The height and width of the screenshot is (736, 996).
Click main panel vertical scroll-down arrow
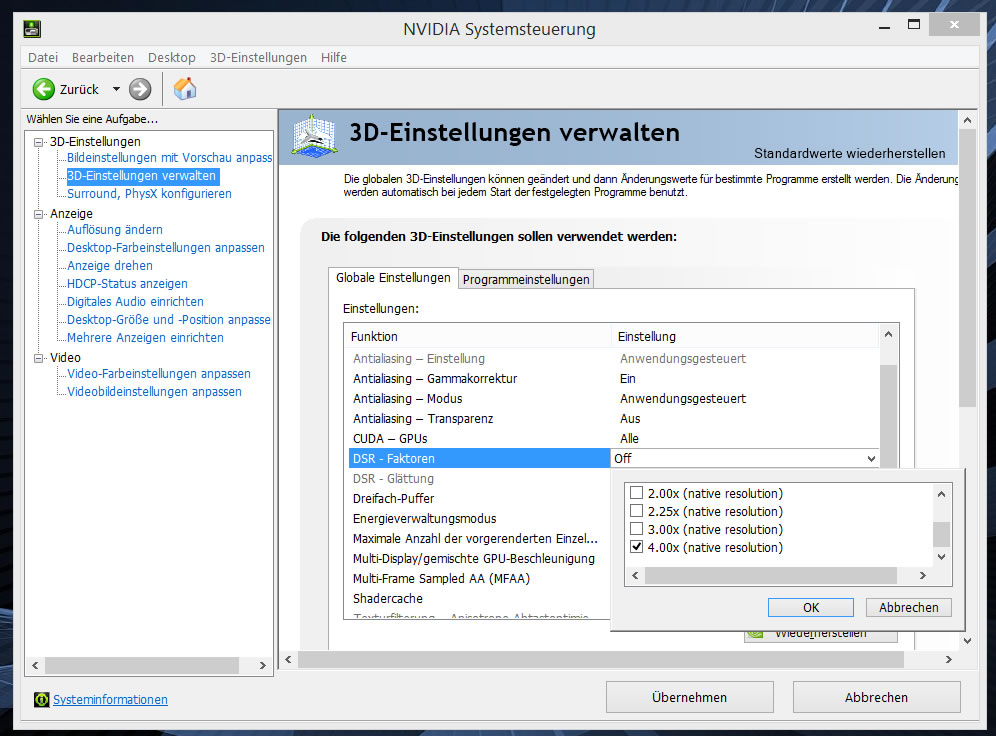[x=967, y=641]
